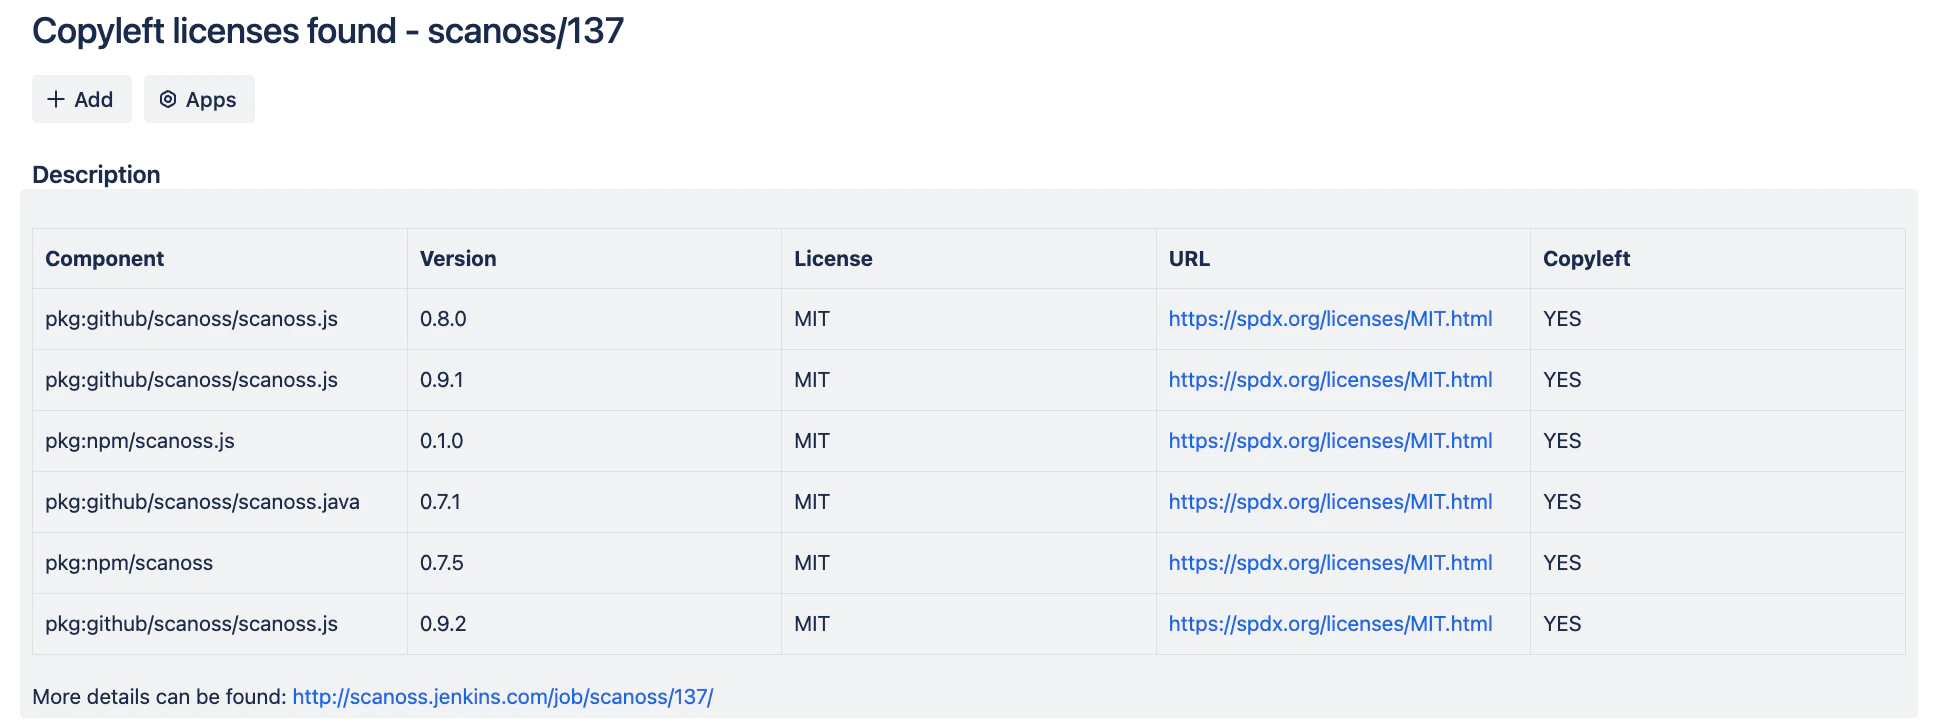This screenshot has height=724, width=1940.
Task: Click the issue title 'Copyleft licenses found - scanoss/137'
Action: [328, 31]
